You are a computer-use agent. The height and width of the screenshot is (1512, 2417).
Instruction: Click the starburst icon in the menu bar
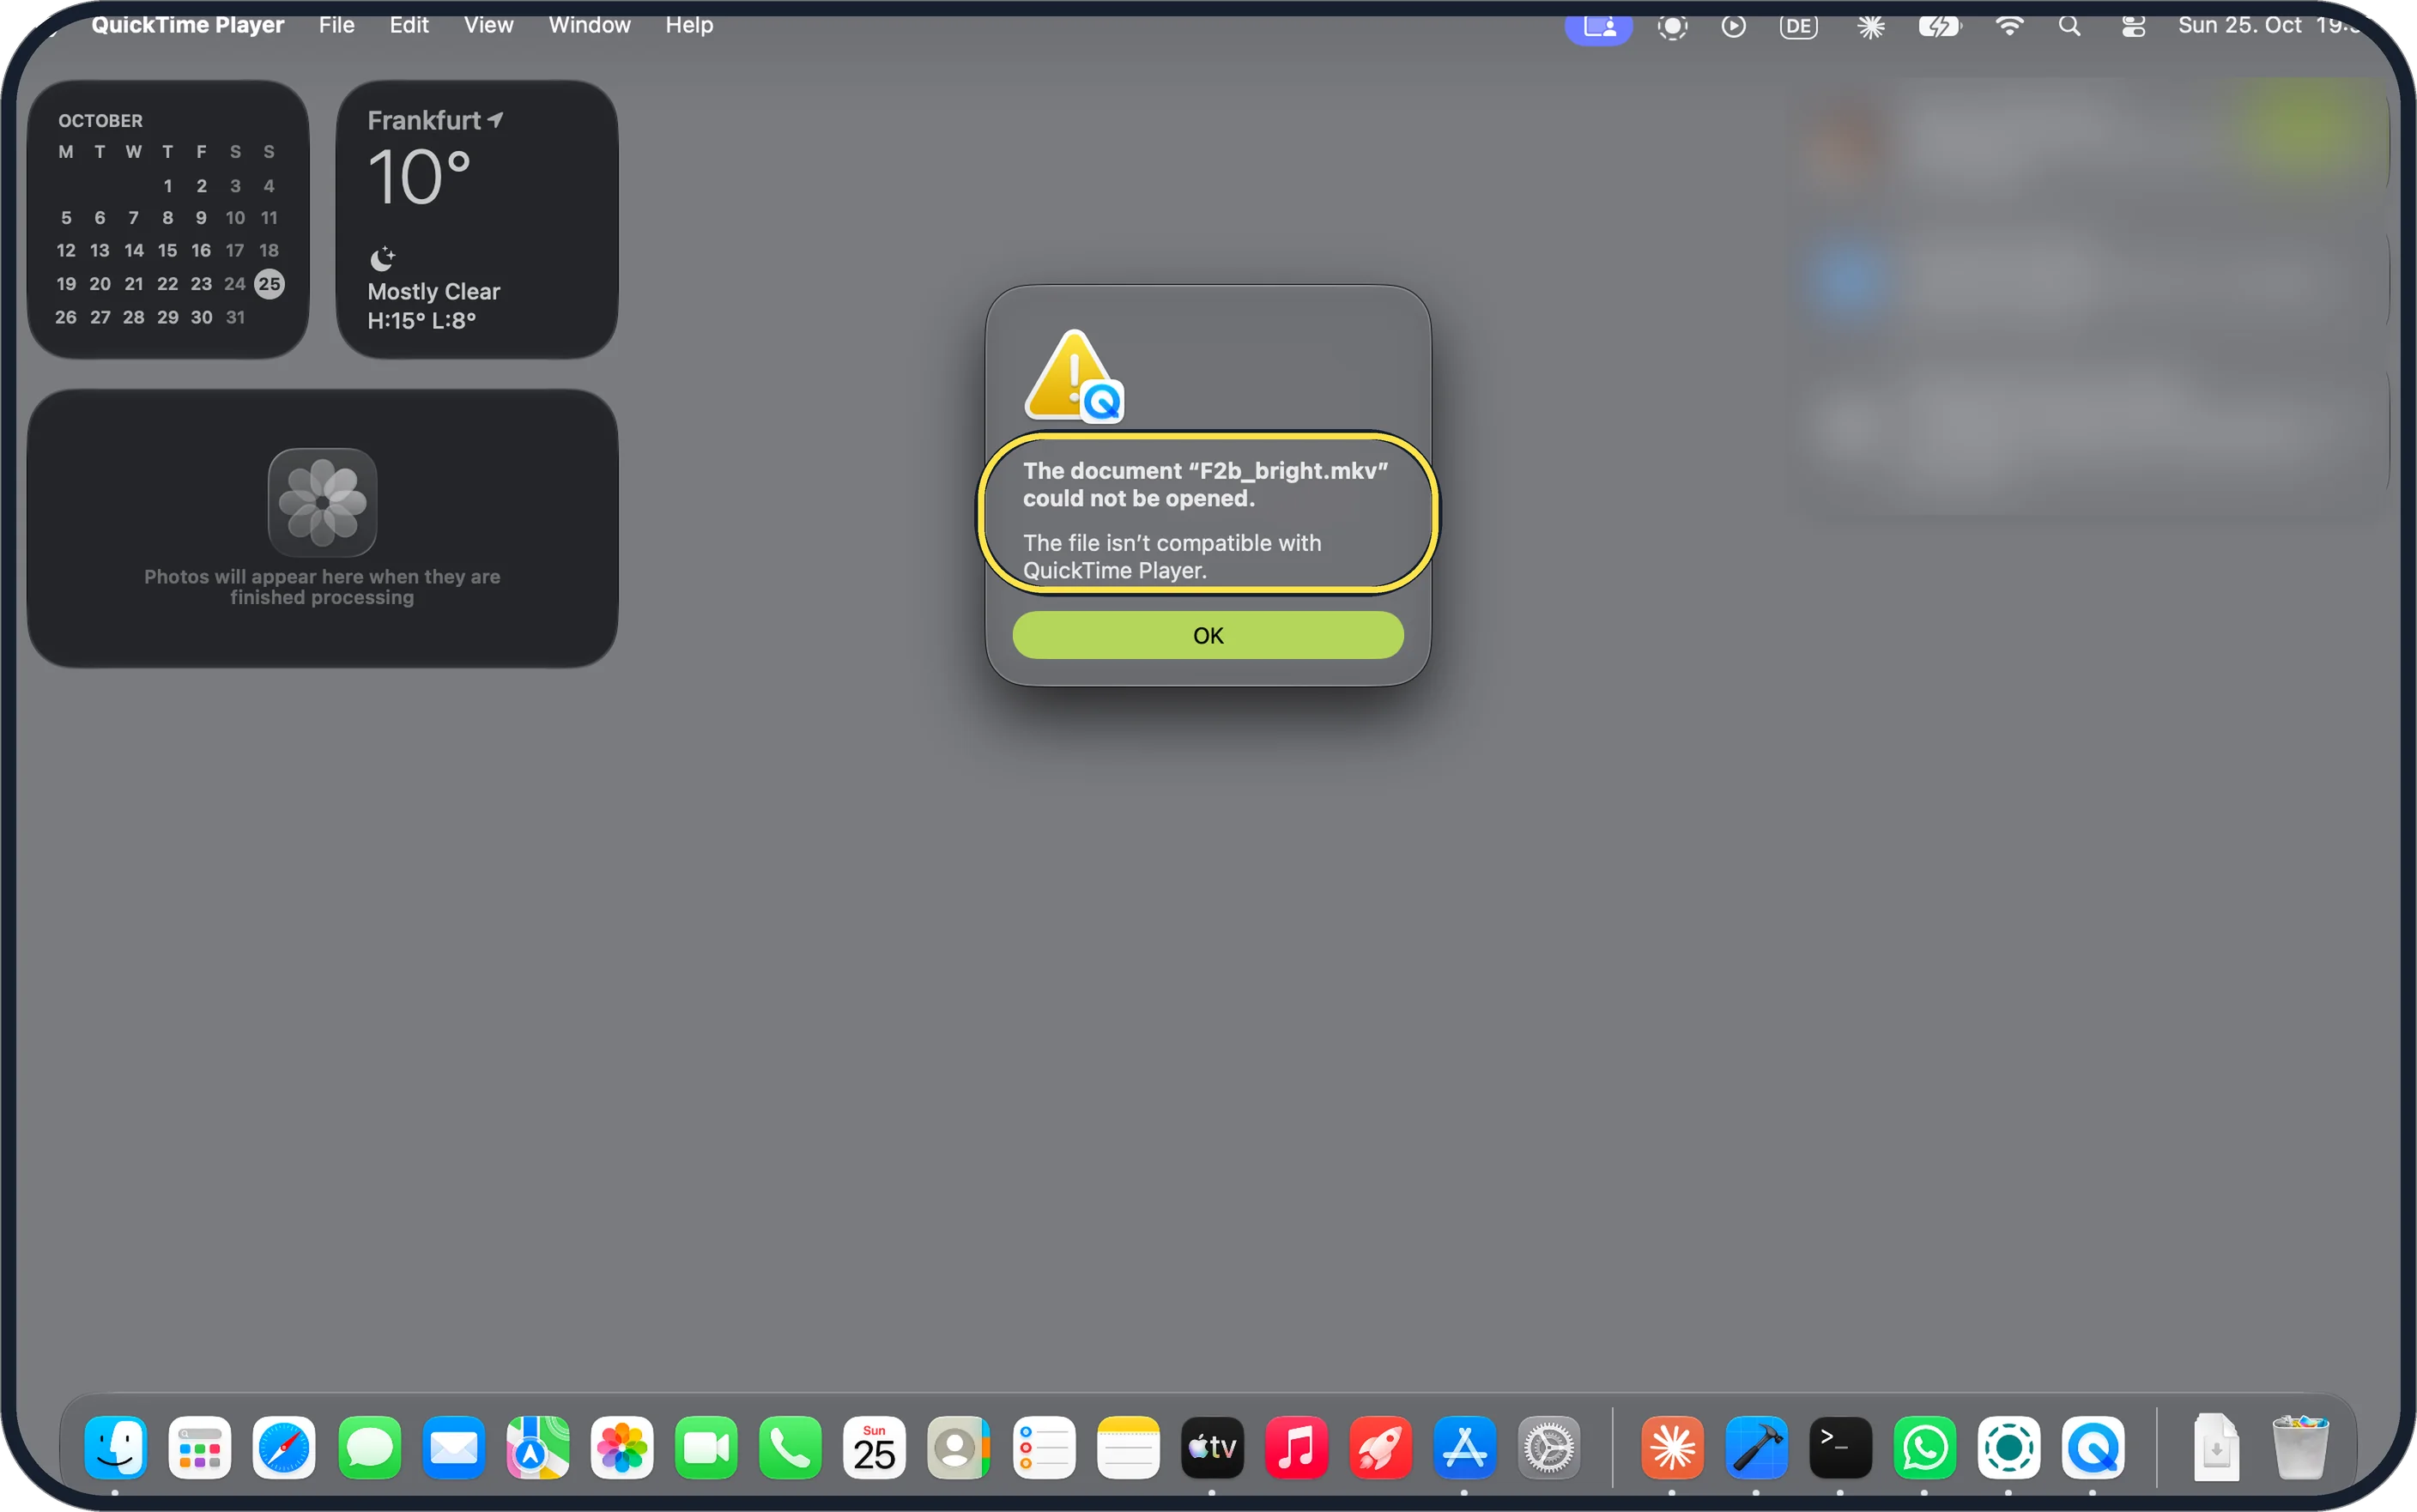click(x=1870, y=27)
